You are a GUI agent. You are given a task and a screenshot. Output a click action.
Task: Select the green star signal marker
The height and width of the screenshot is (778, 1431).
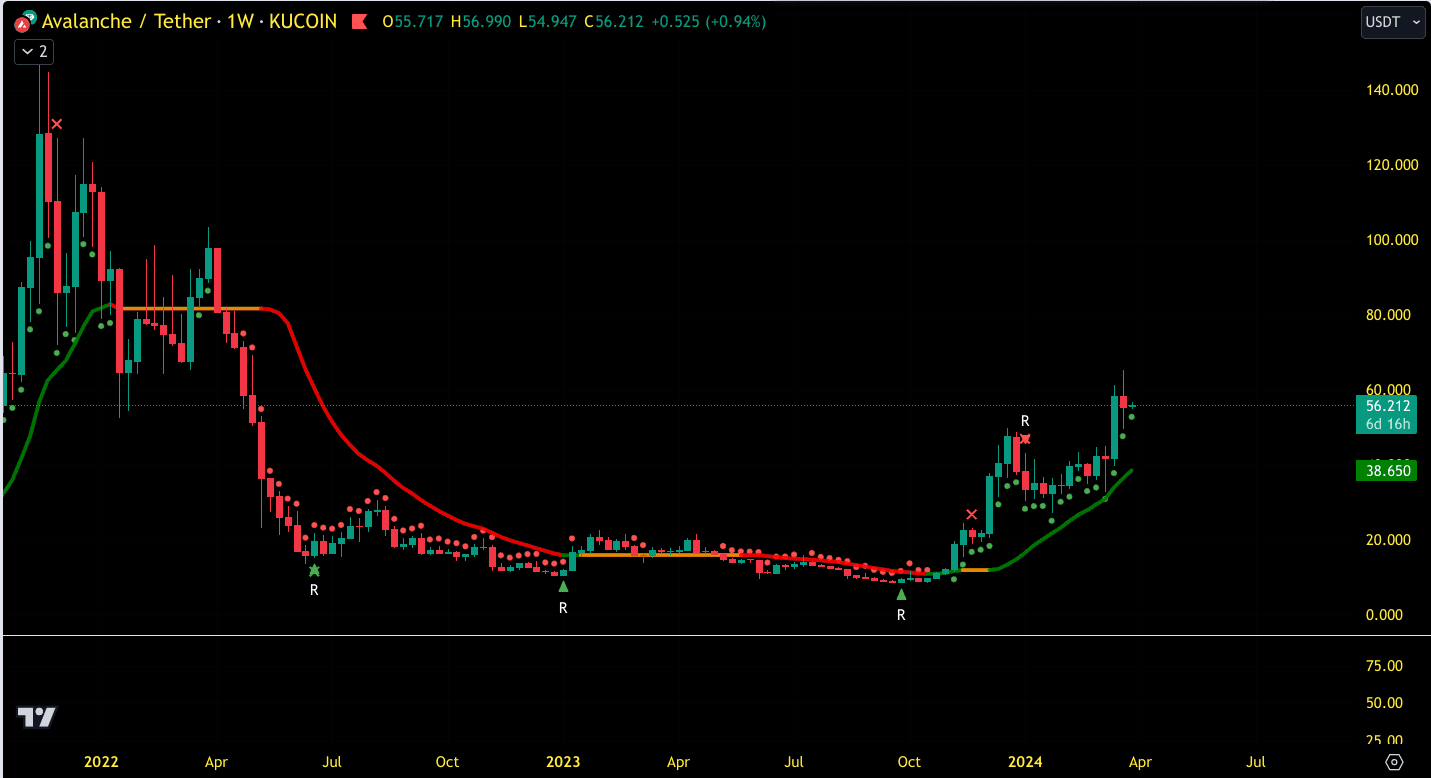point(314,570)
